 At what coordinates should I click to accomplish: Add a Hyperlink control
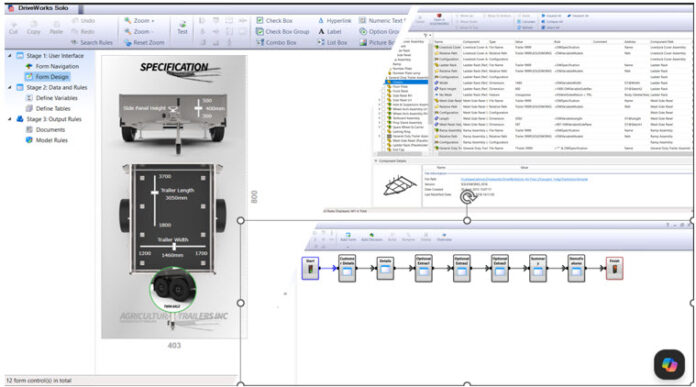[x=335, y=20]
